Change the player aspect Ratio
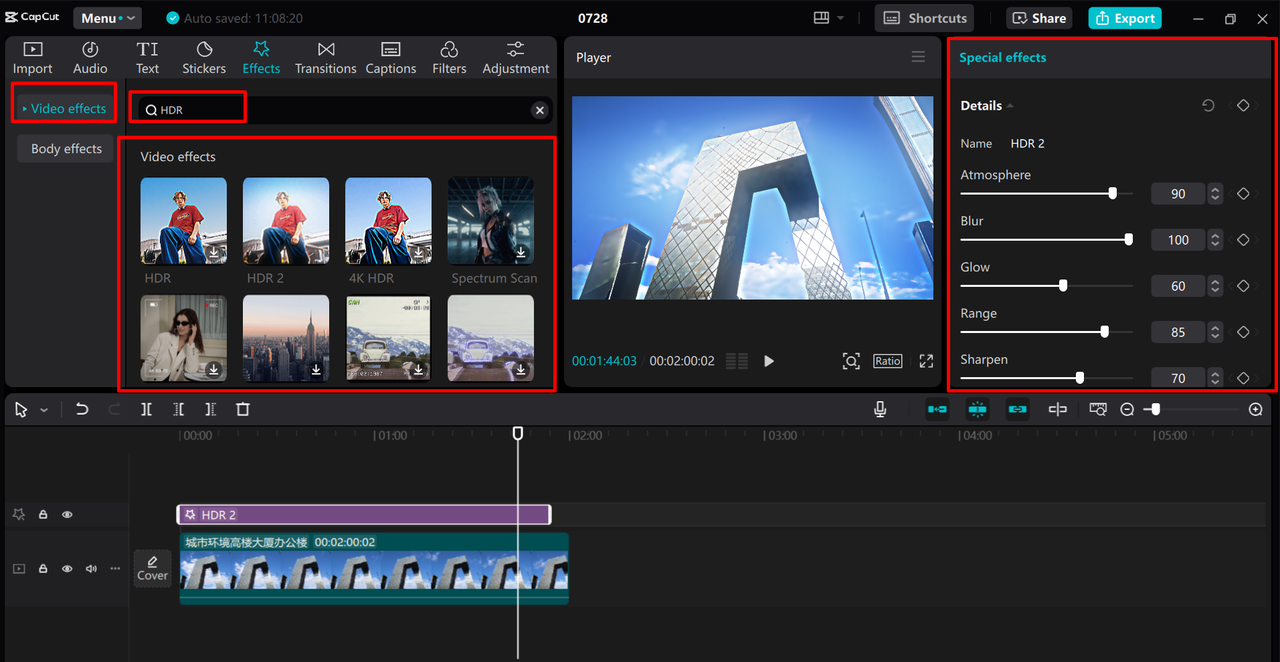Viewport: 1280px width, 662px height. pyautogui.click(x=888, y=361)
